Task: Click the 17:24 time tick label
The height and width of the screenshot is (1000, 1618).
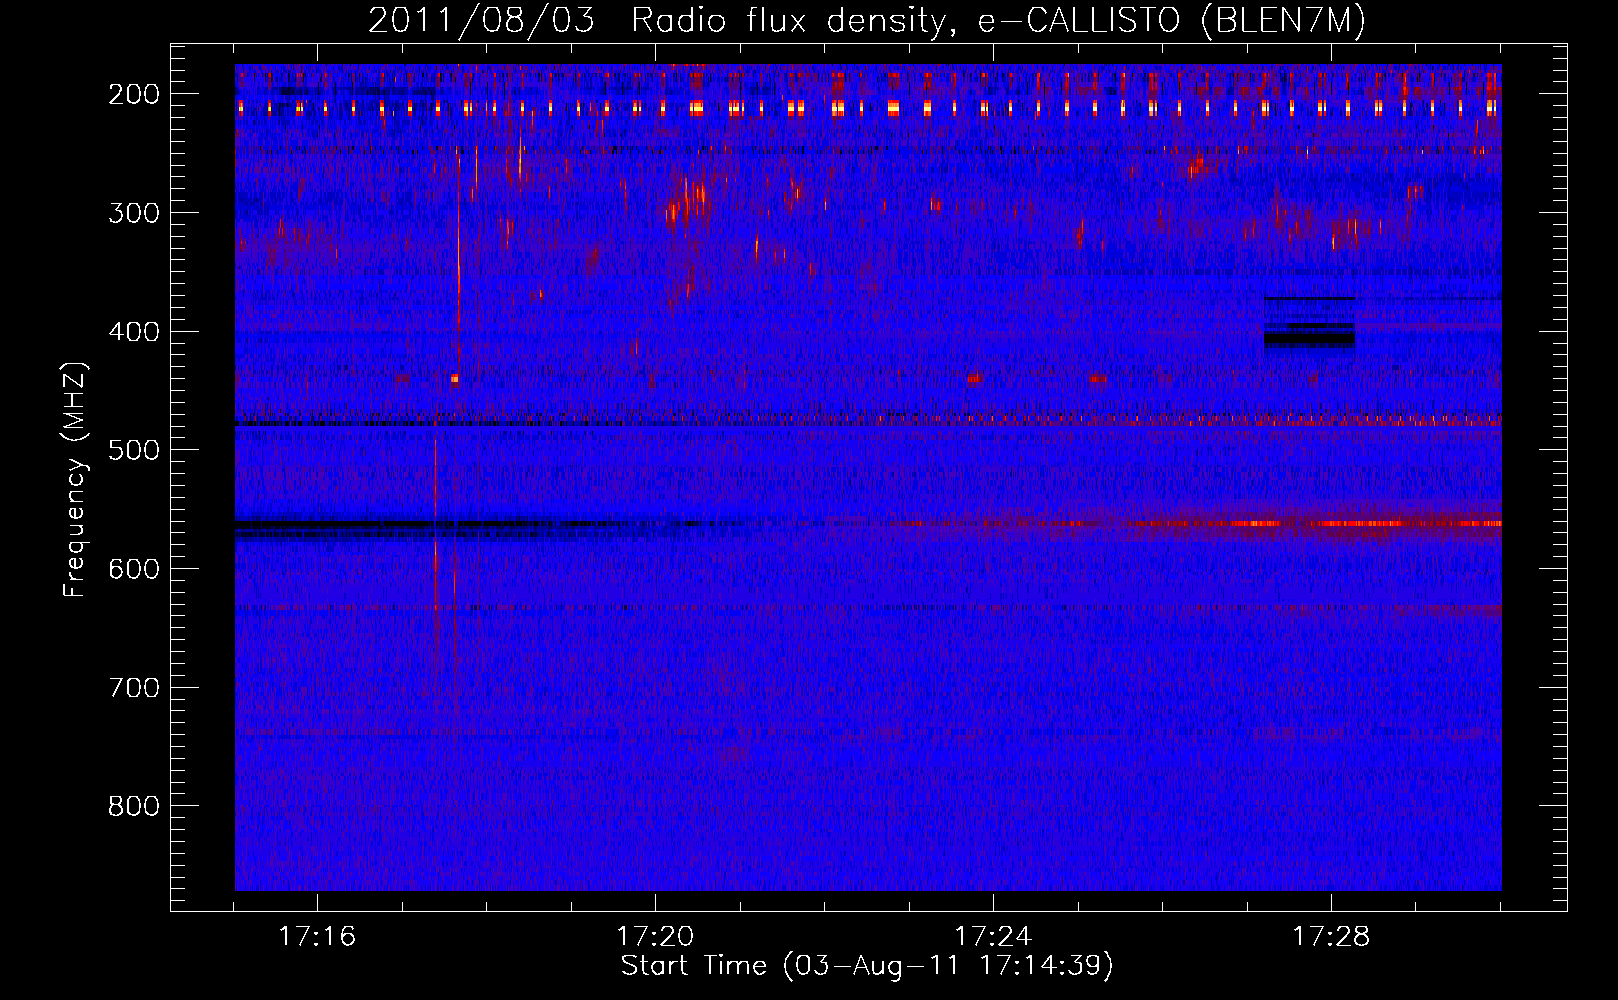Action: click(993, 937)
